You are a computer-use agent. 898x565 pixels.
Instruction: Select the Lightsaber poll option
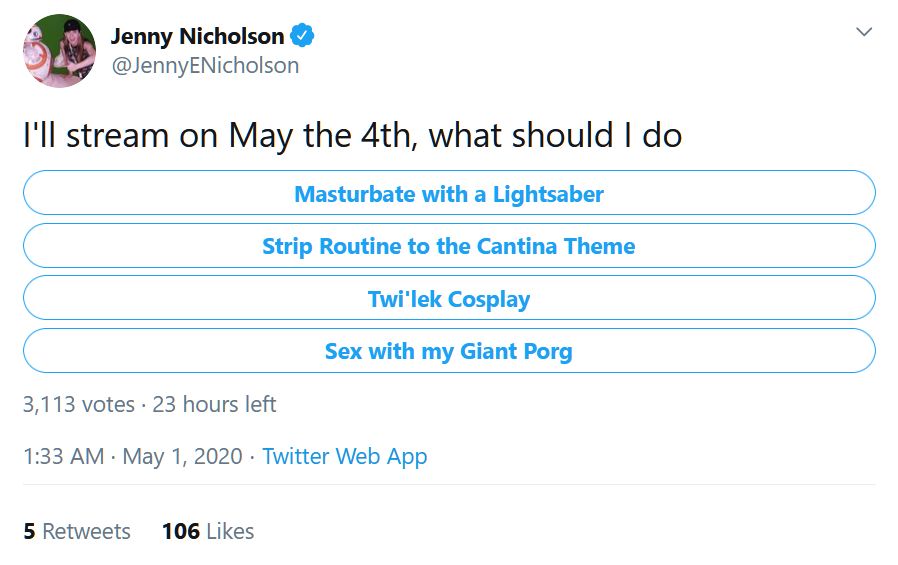pyautogui.click(x=449, y=193)
